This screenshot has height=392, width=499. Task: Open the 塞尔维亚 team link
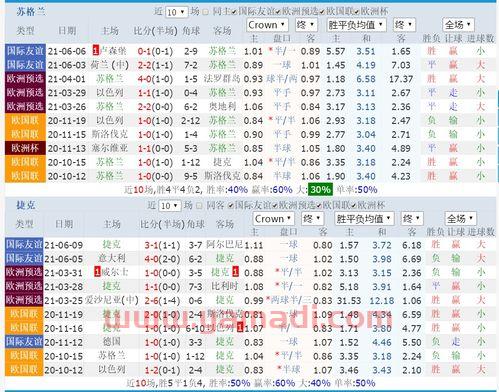tap(110, 148)
